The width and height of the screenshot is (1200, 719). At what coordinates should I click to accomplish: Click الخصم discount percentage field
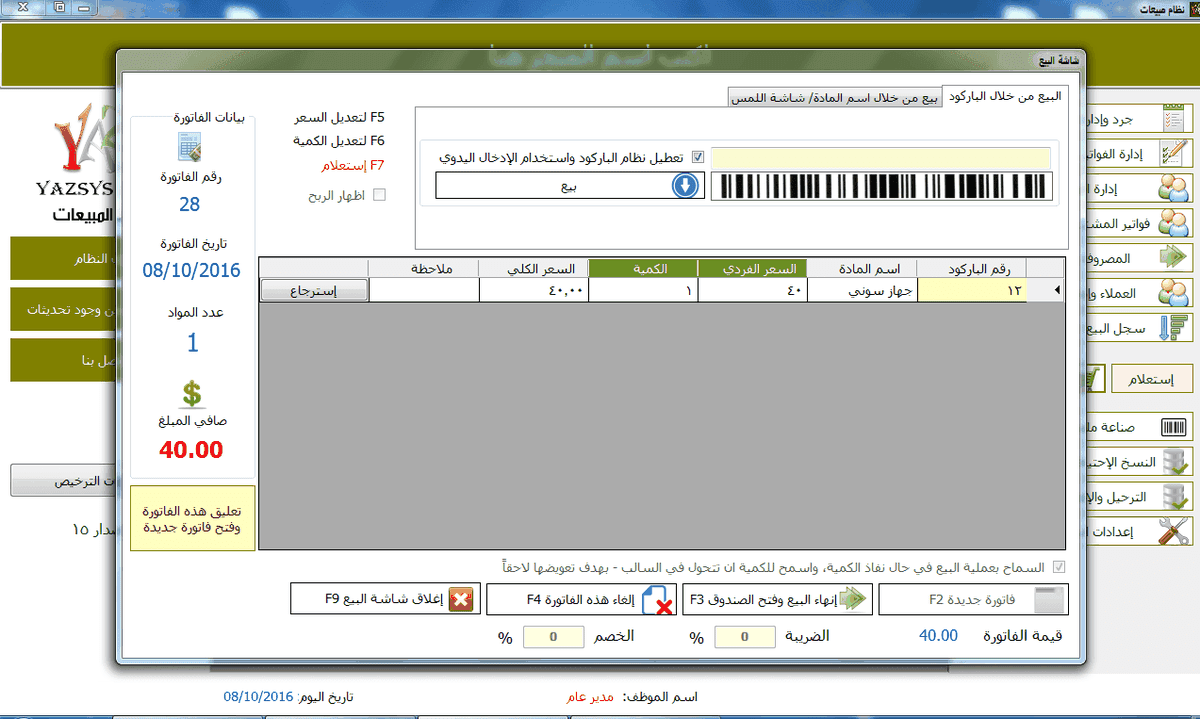pos(553,637)
